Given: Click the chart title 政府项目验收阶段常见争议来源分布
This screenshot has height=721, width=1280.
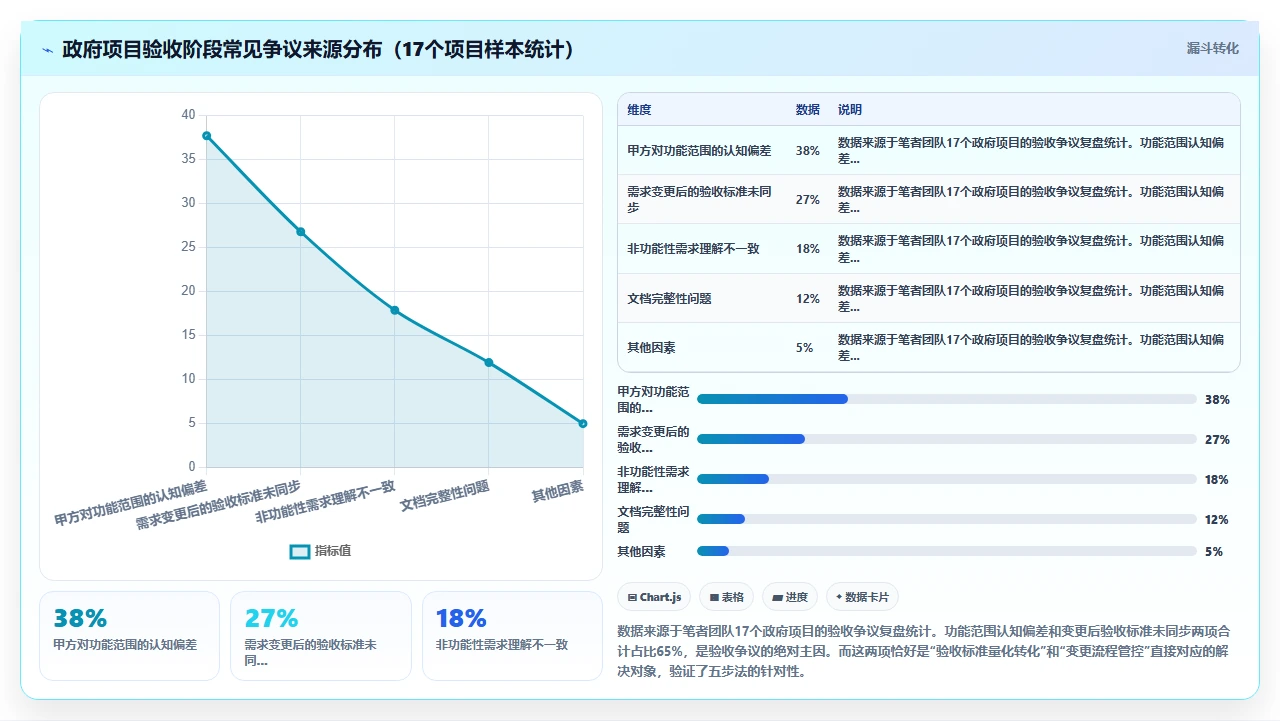Looking at the screenshot, I should click(320, 49).
